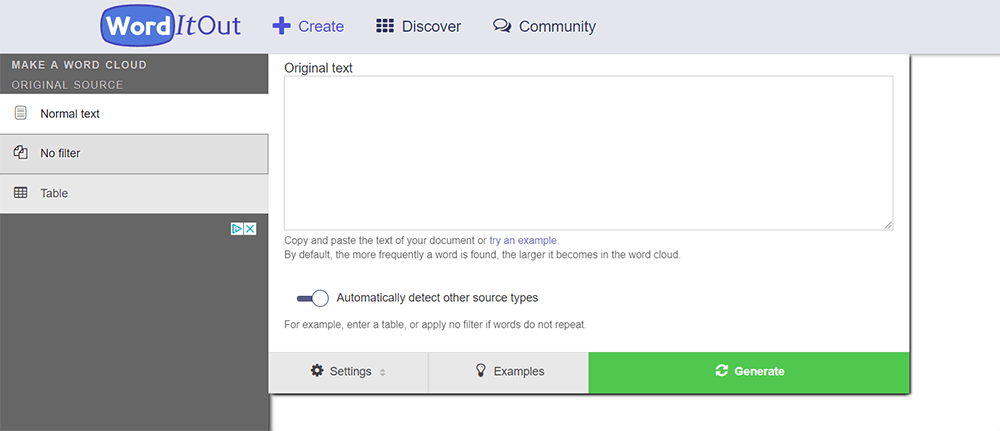Disable automatic source type detection switch

tap(313, 298)
